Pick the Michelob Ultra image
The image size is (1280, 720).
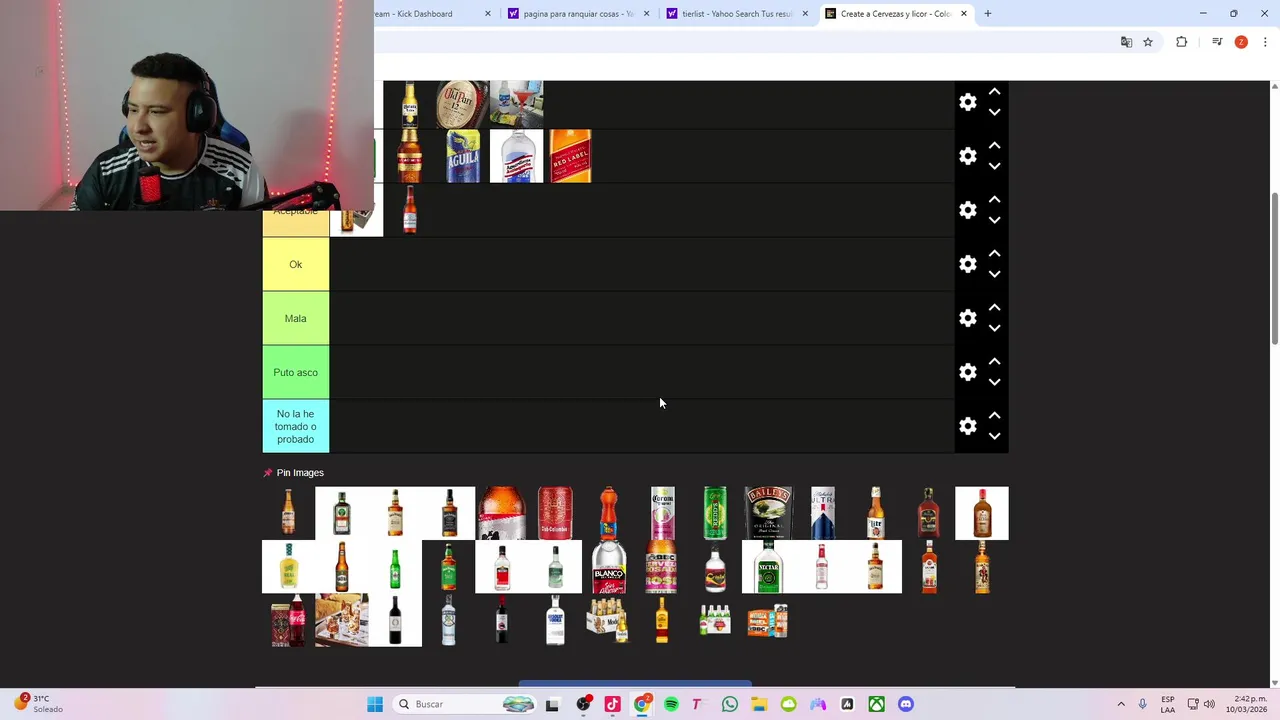822,513
